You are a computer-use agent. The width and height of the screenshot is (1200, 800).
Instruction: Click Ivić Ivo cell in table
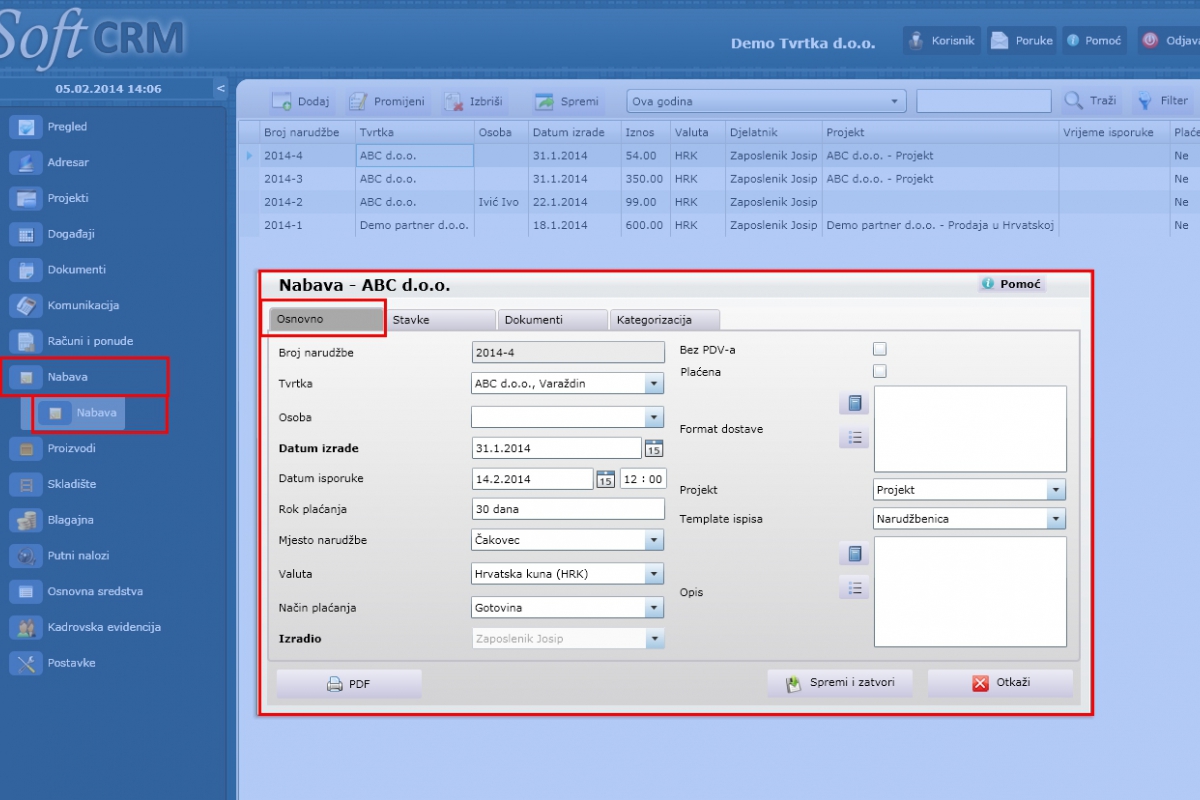click(501, 202)
